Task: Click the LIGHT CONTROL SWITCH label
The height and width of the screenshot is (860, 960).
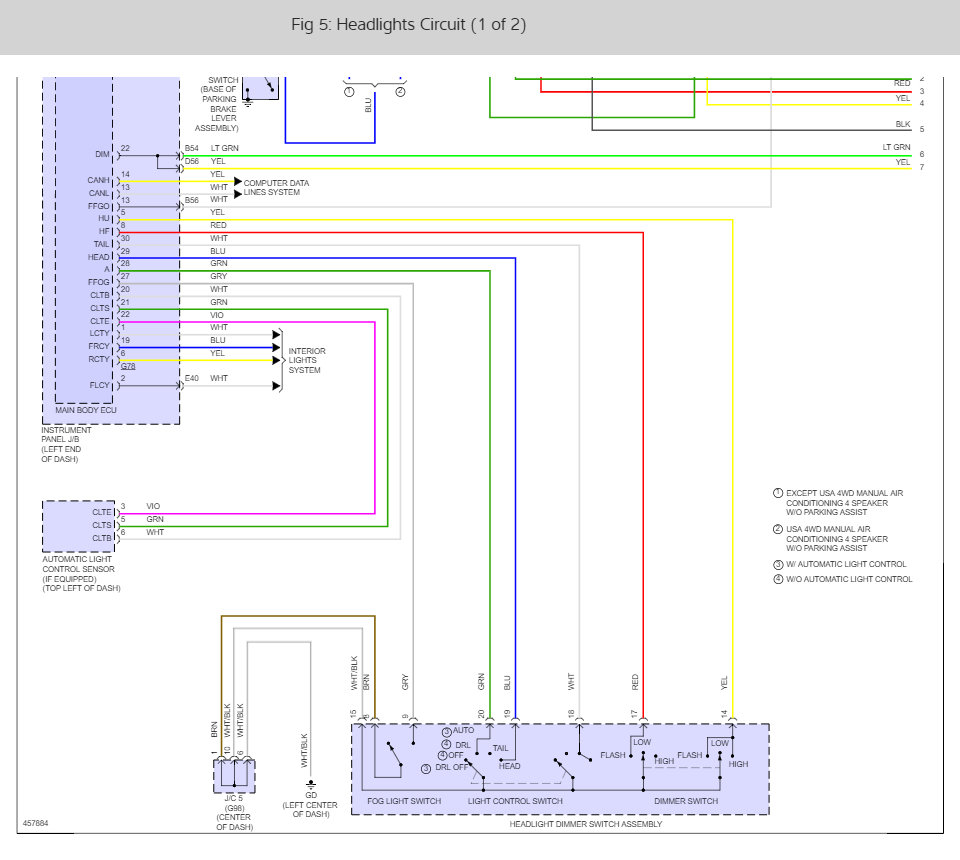Action: pyautogui.click(x=515, y=801)
